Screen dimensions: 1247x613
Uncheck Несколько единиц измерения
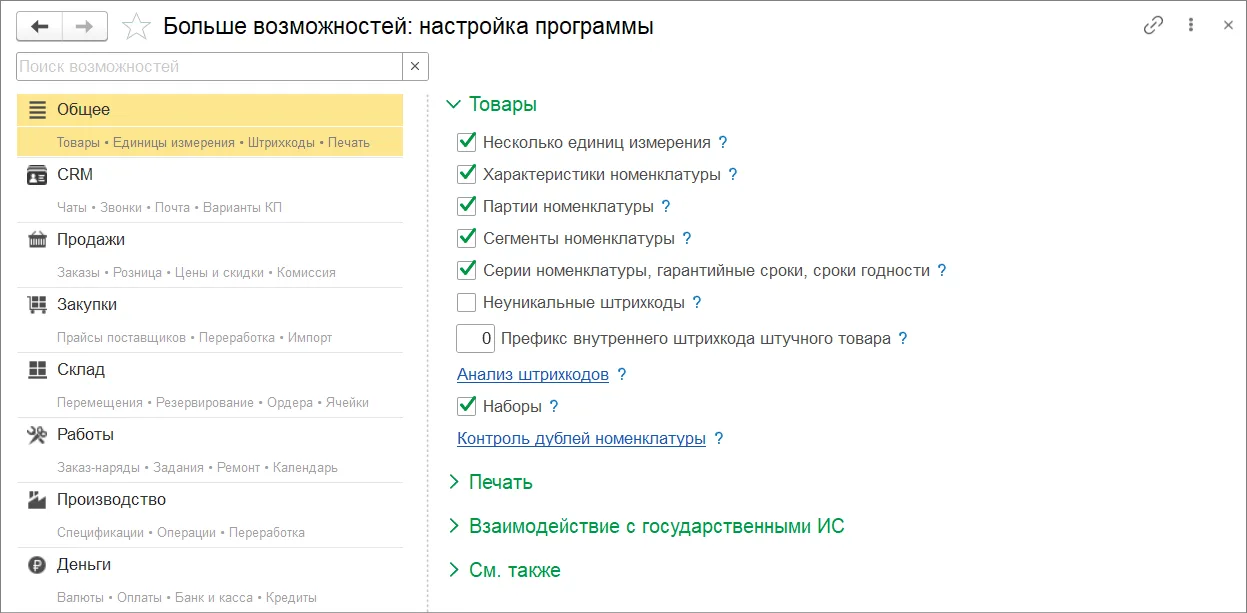466,142
